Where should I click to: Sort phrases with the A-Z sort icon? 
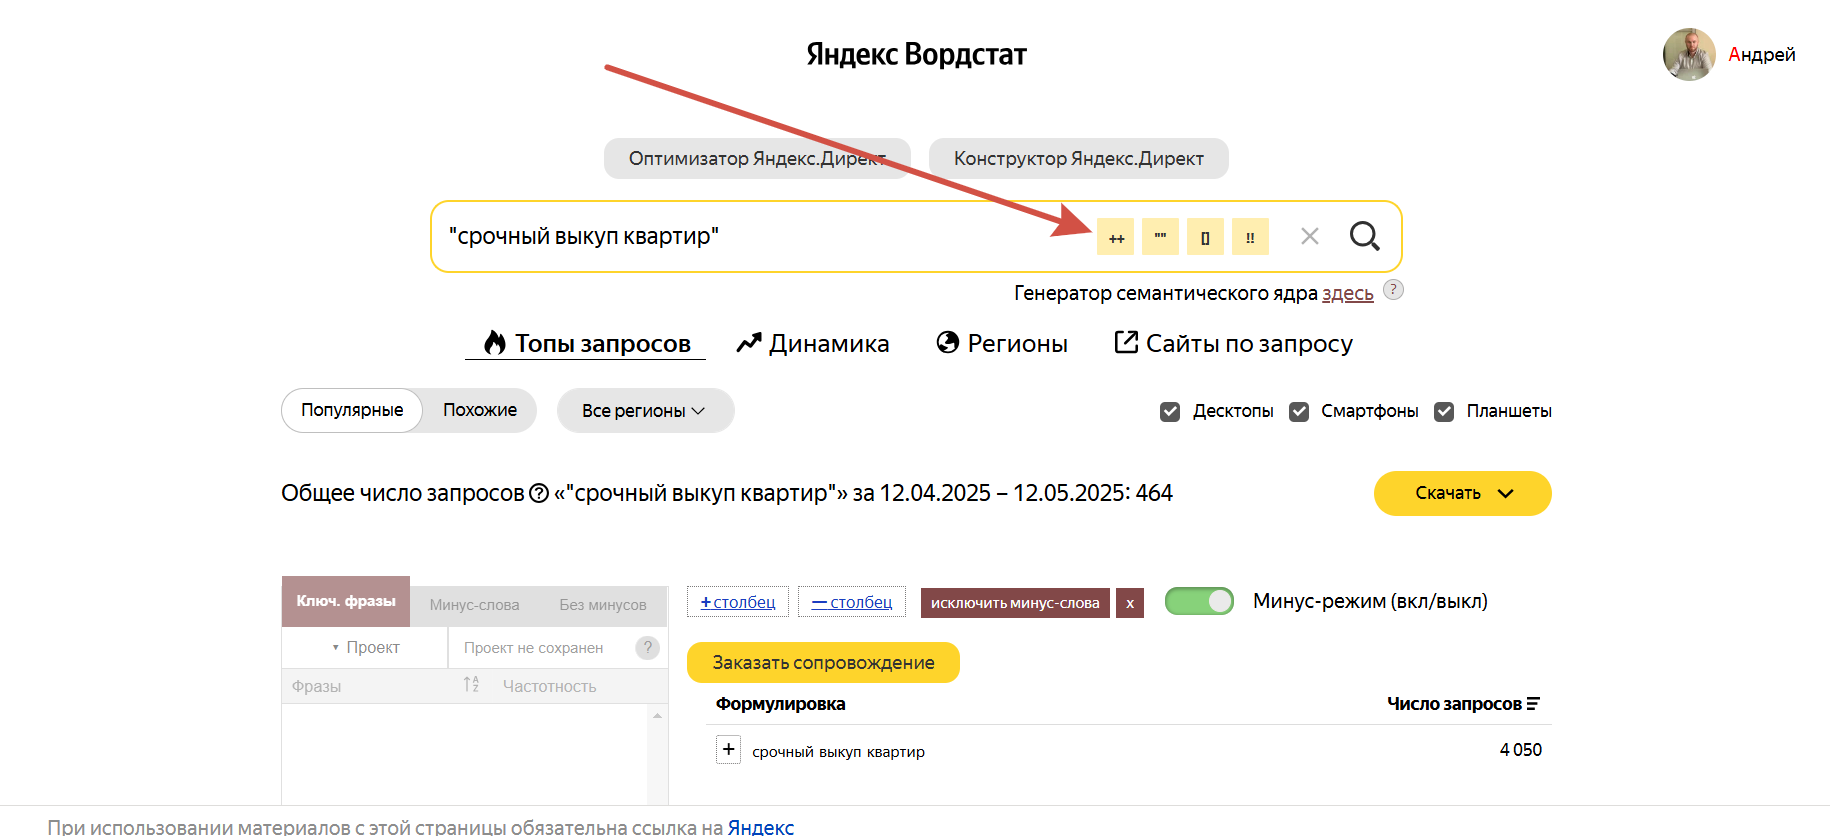click(471, 685)
